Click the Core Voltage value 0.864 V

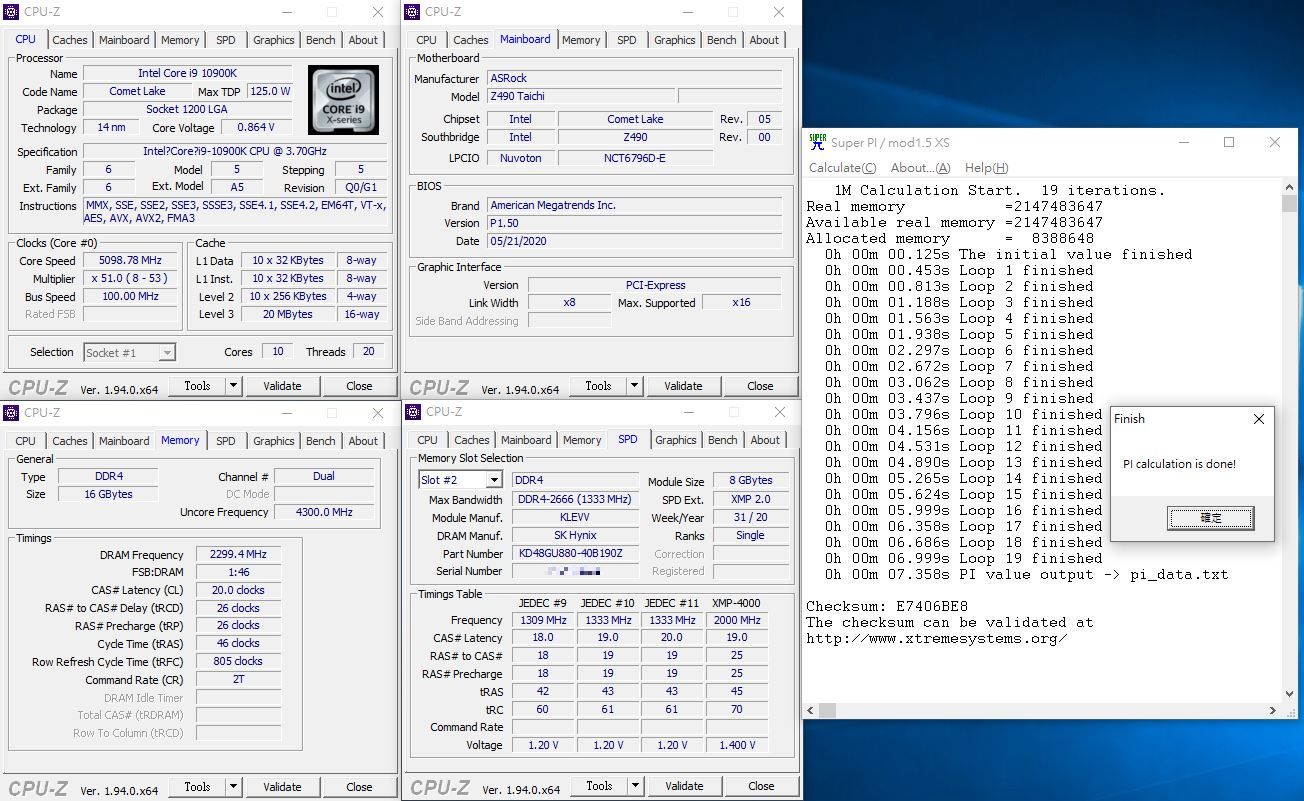pos(256,128)
